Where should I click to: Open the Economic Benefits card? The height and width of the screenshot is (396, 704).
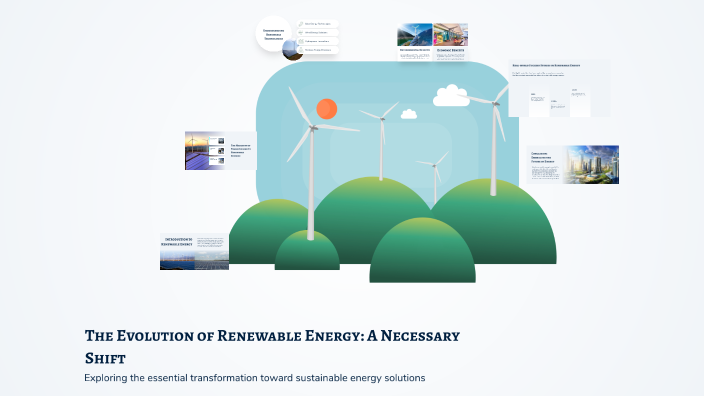click(450, 42)
